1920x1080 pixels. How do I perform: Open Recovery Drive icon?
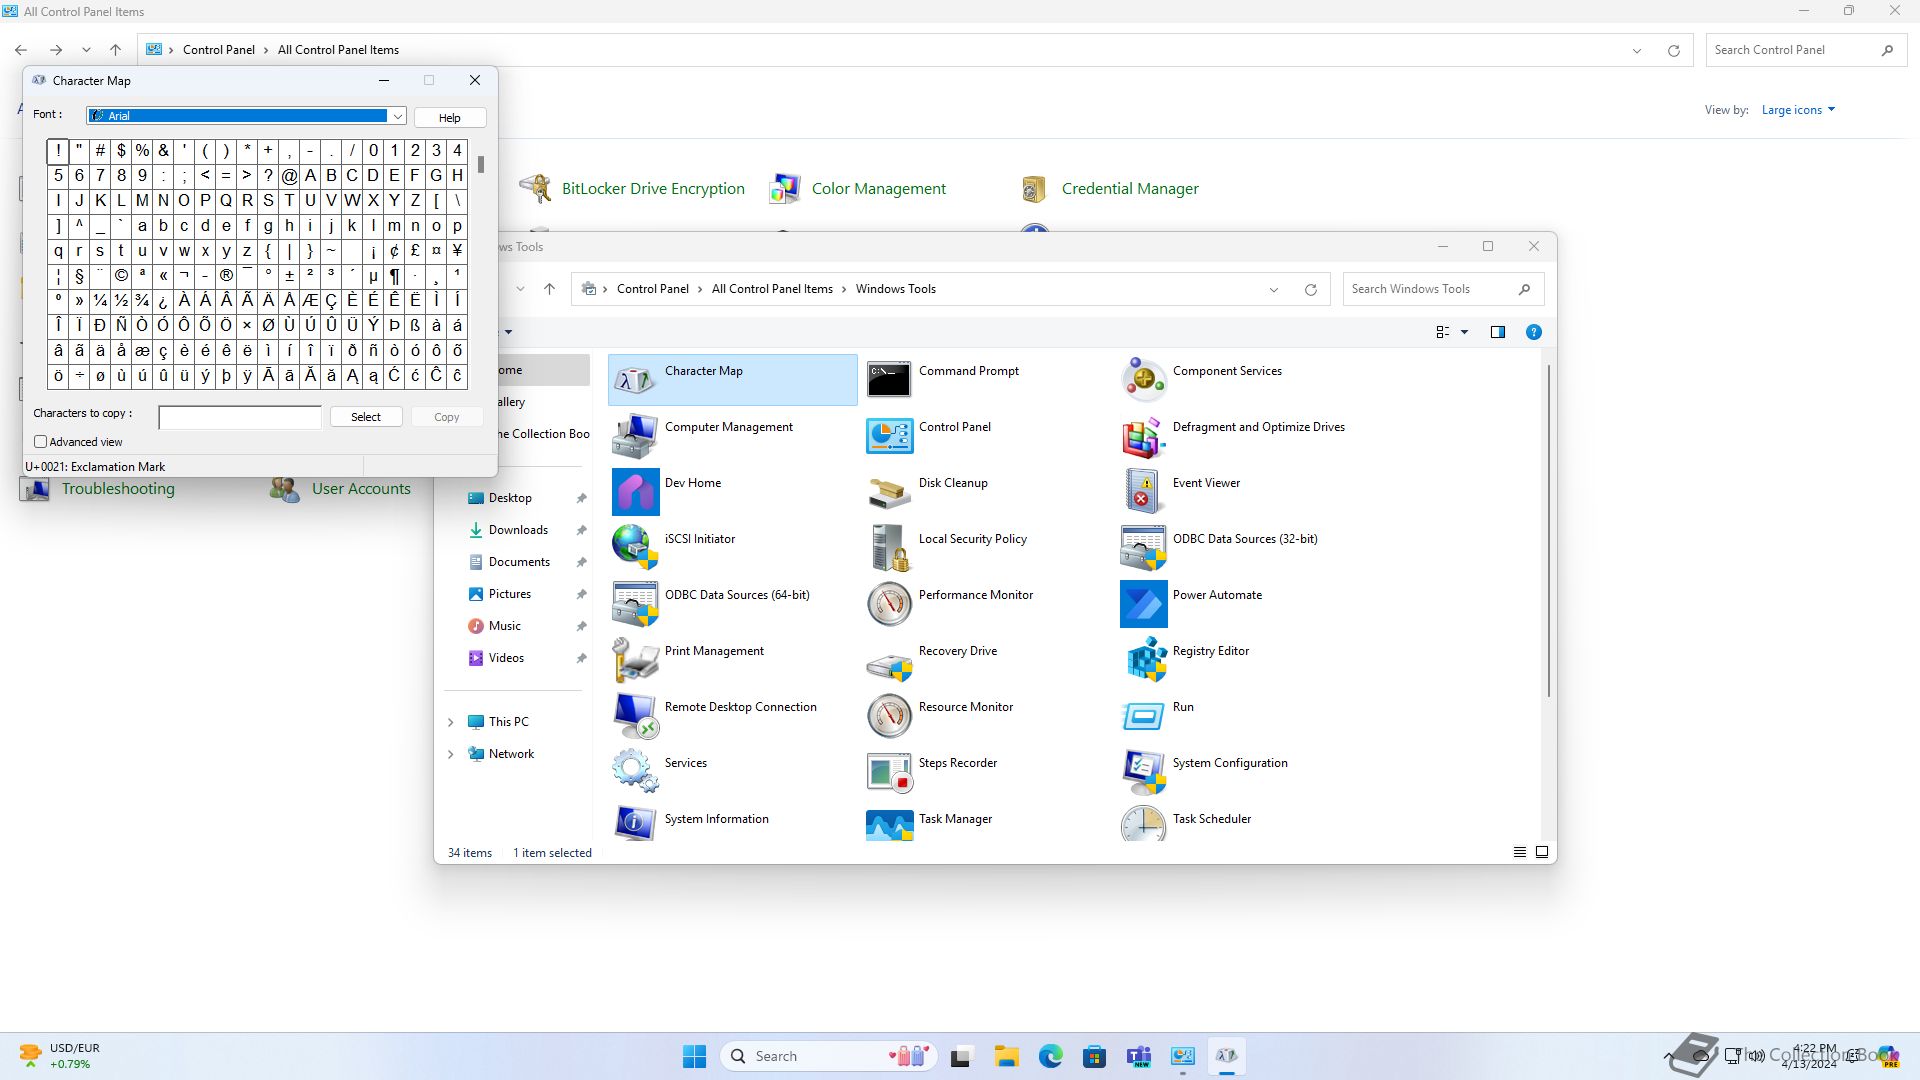point(888,663)
